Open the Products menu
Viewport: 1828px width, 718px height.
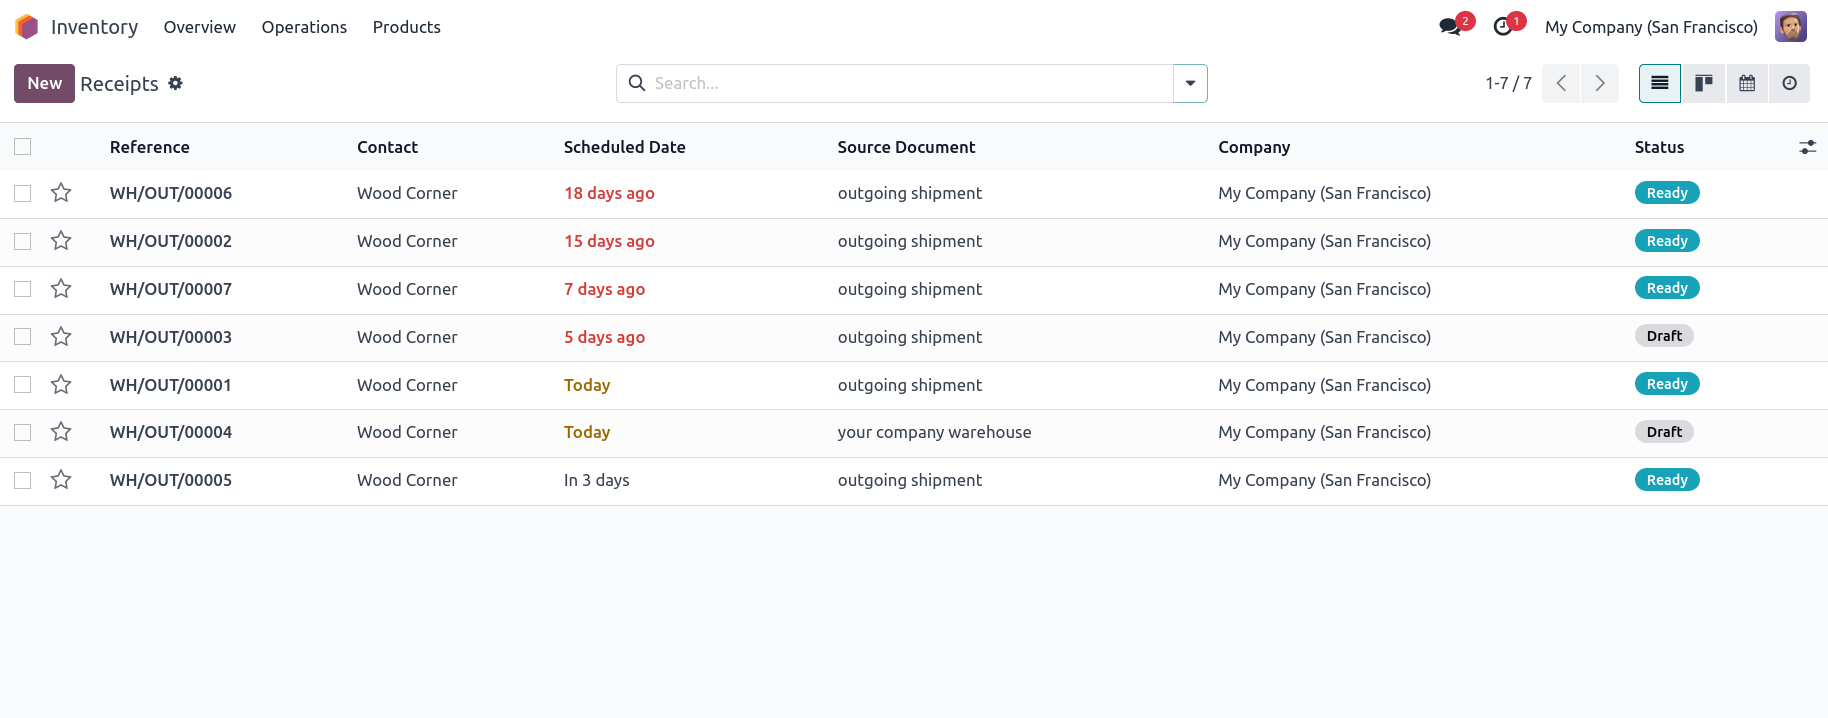[x=406, y=27]
